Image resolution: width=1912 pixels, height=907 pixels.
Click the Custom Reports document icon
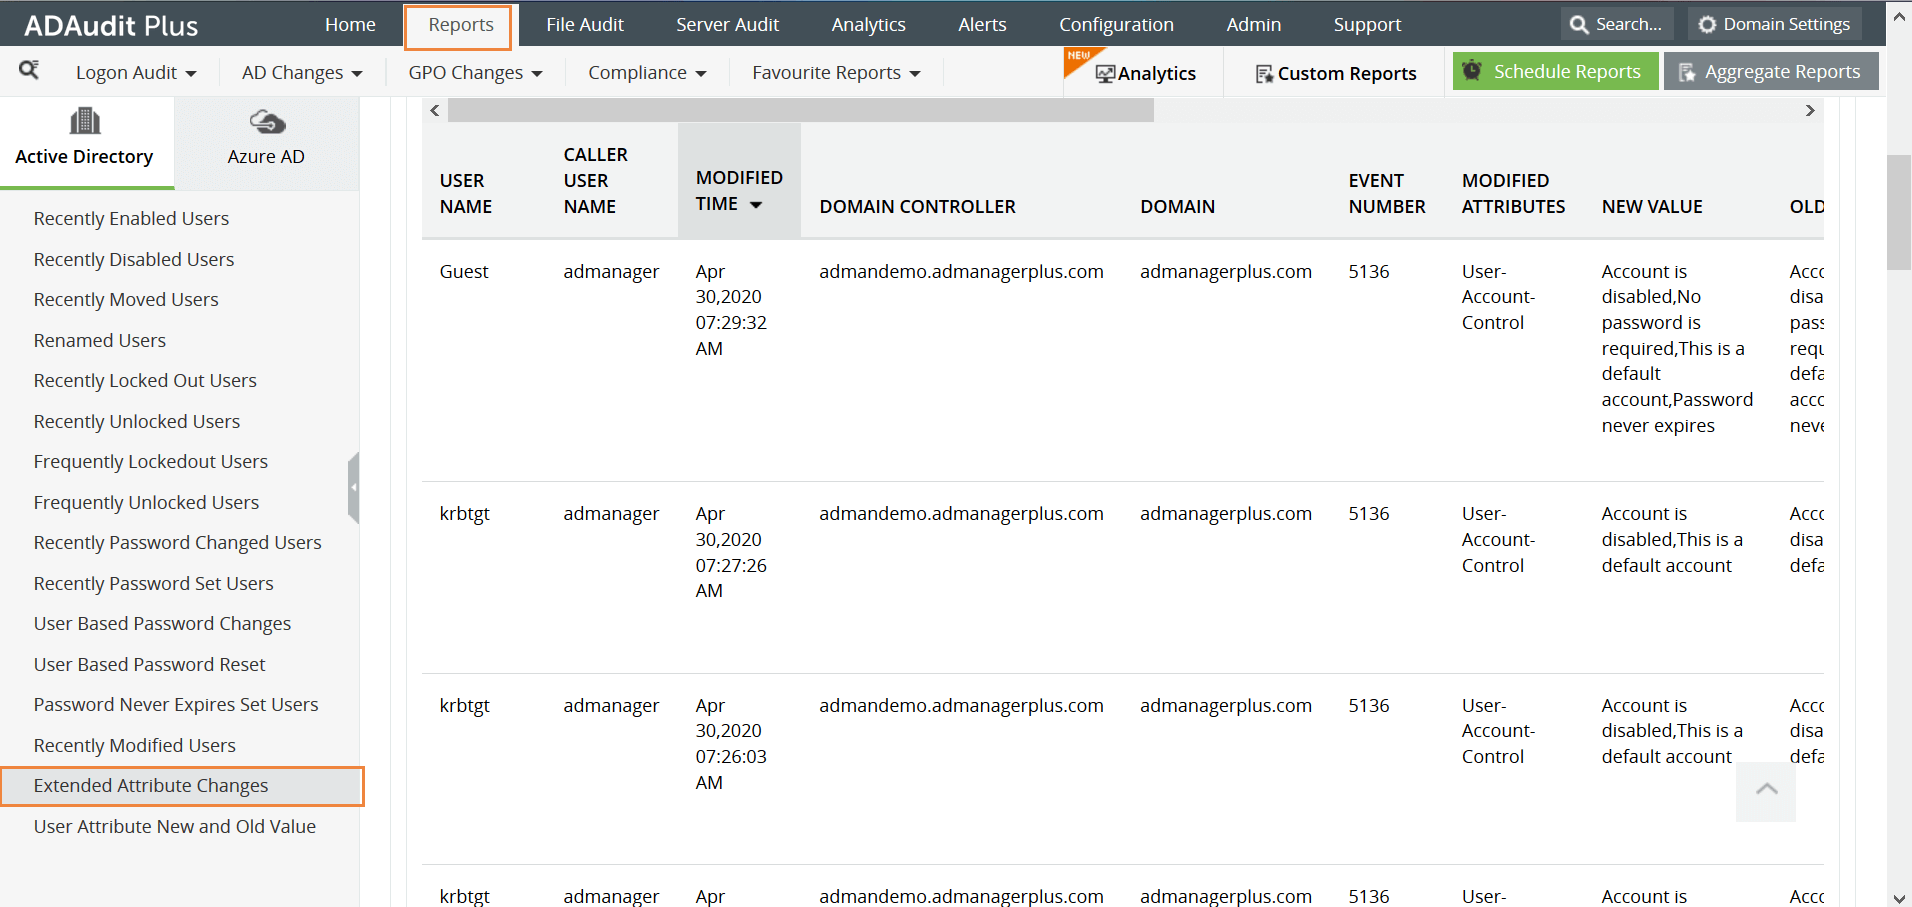[x=1265, y=74]
